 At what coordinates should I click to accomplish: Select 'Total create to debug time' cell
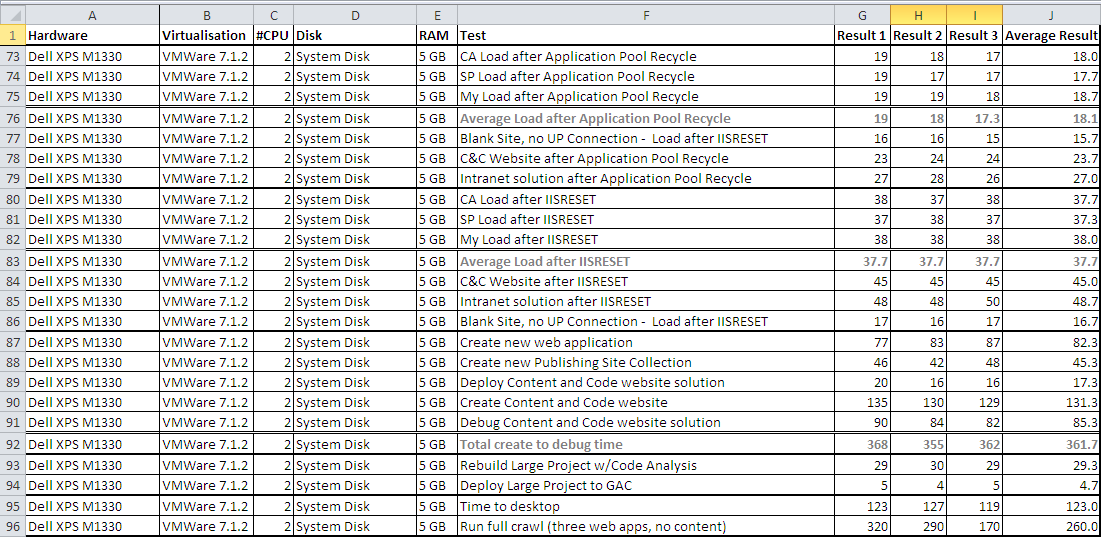[x=646, y=444]
